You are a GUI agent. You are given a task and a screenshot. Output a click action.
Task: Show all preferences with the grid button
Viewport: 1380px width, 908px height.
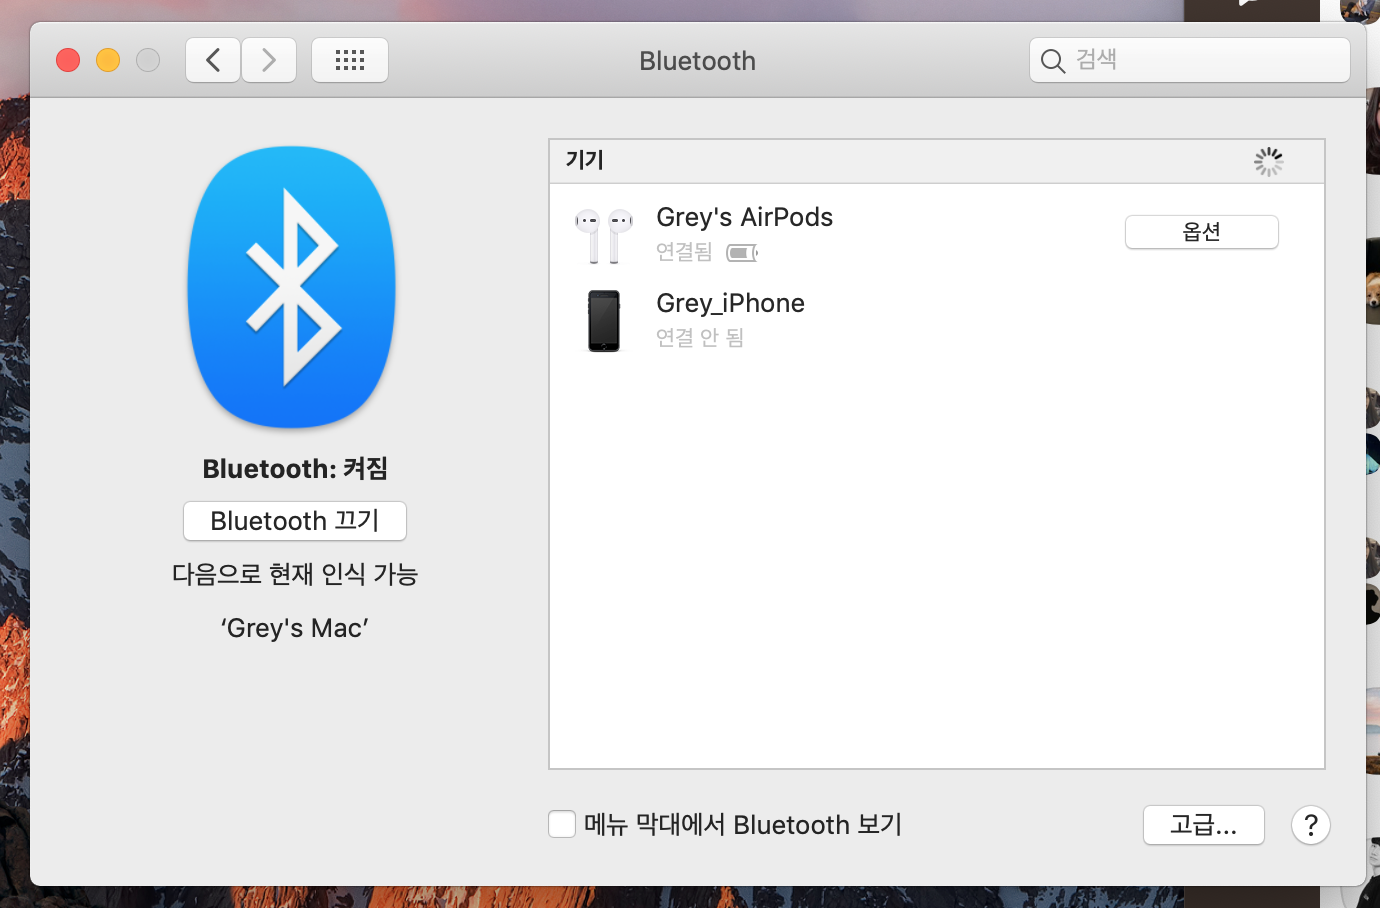tap(350, 60)
